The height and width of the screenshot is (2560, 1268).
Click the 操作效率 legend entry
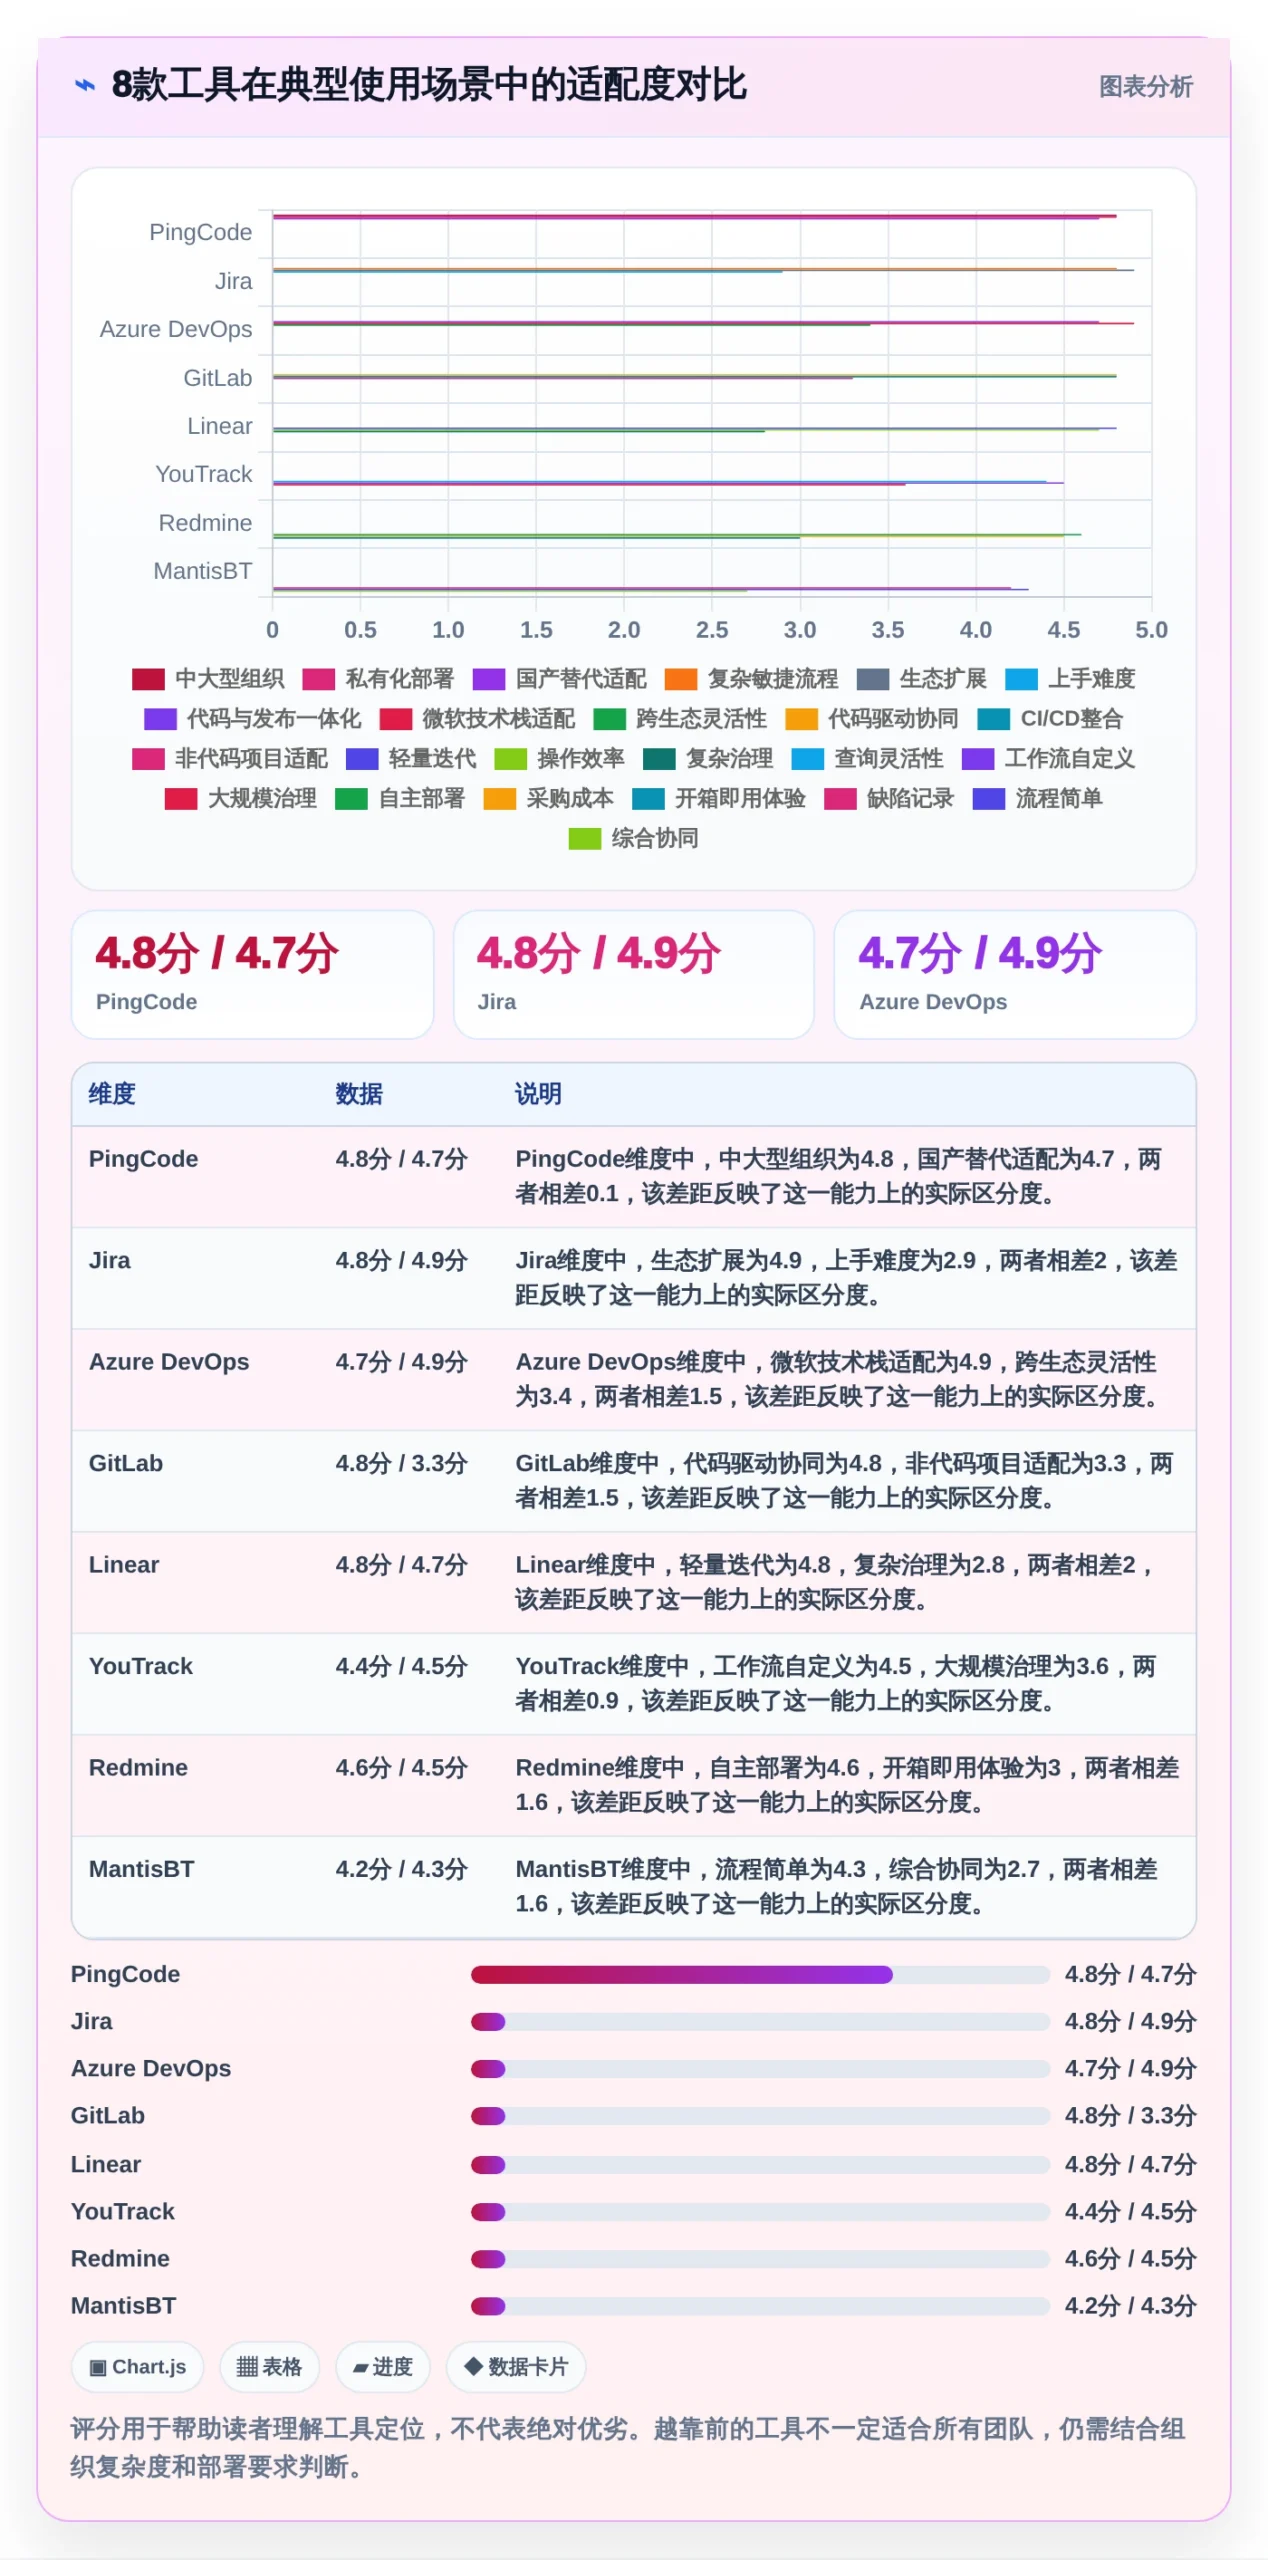(x=559, y=759)
